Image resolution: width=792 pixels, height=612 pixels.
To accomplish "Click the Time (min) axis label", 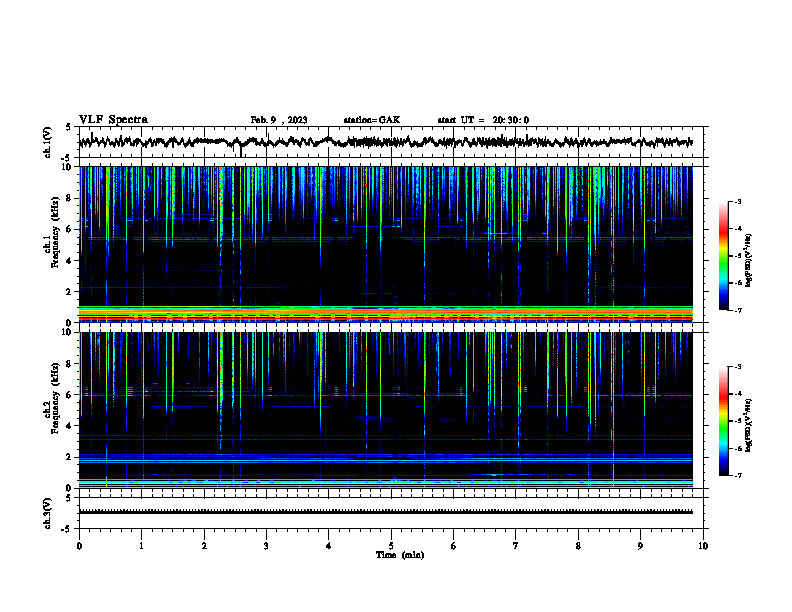I will [x=400, y=555].
